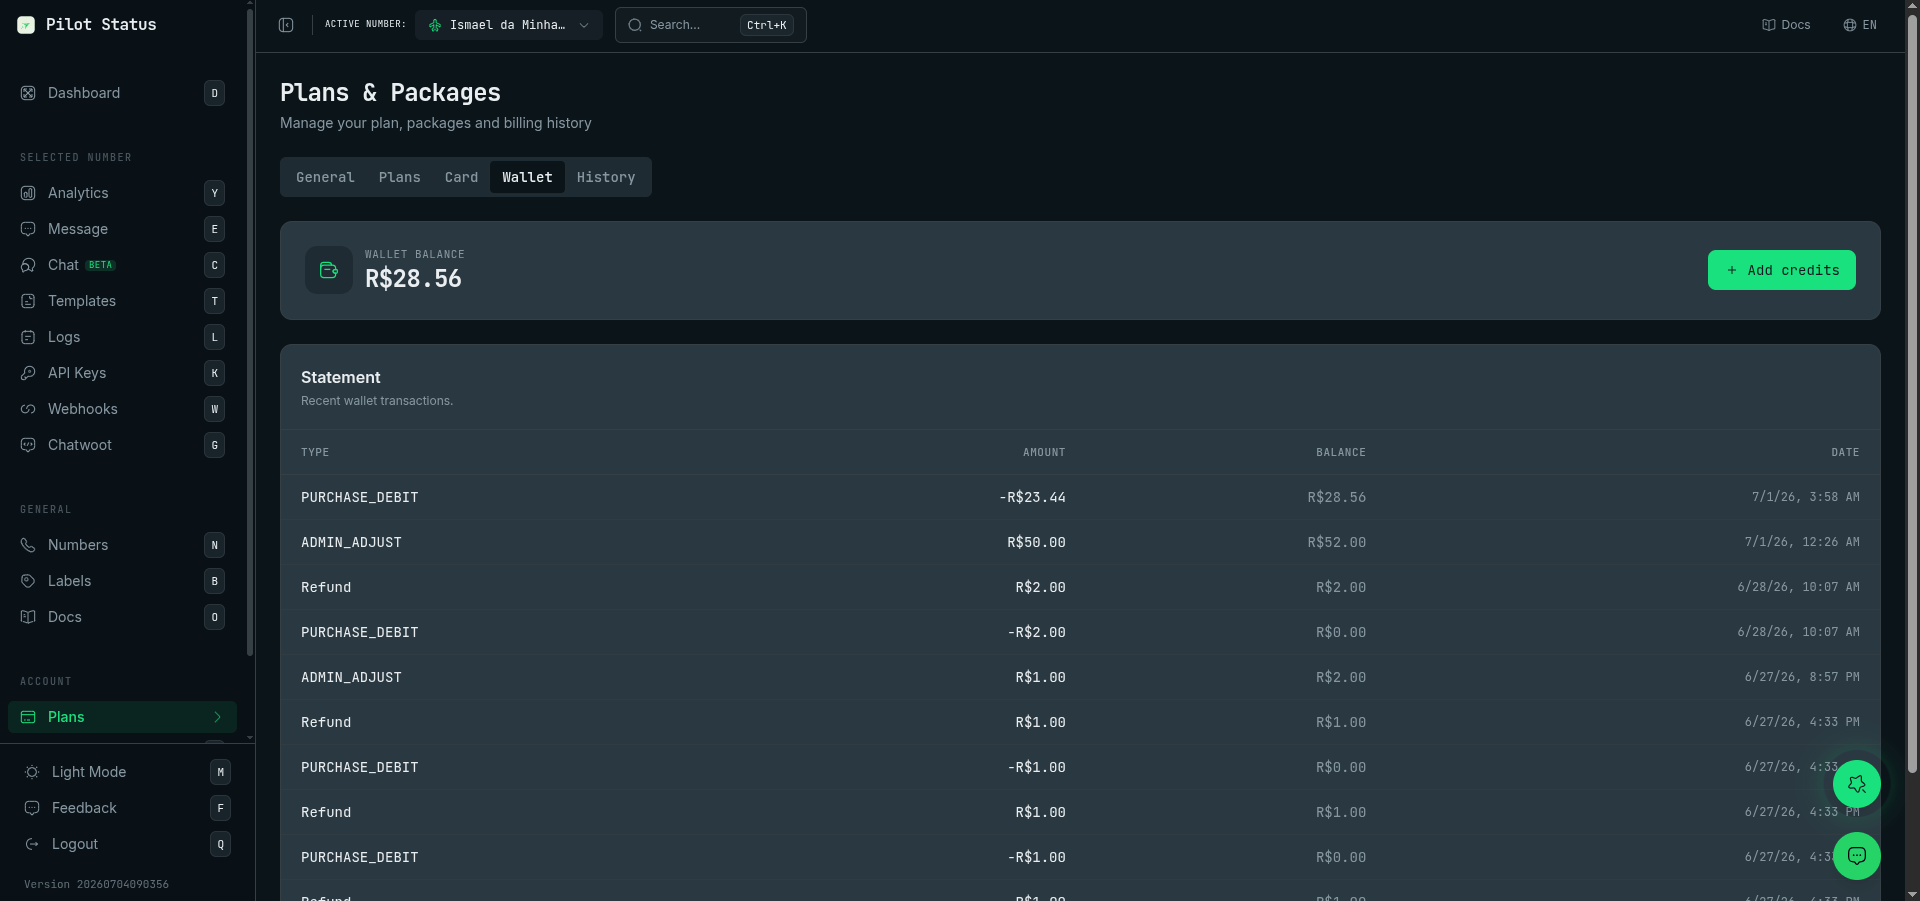Click the 6/27/26, 8:57 PM date
Viewport: 1920px width, 901px height.
click(1802, 677)
